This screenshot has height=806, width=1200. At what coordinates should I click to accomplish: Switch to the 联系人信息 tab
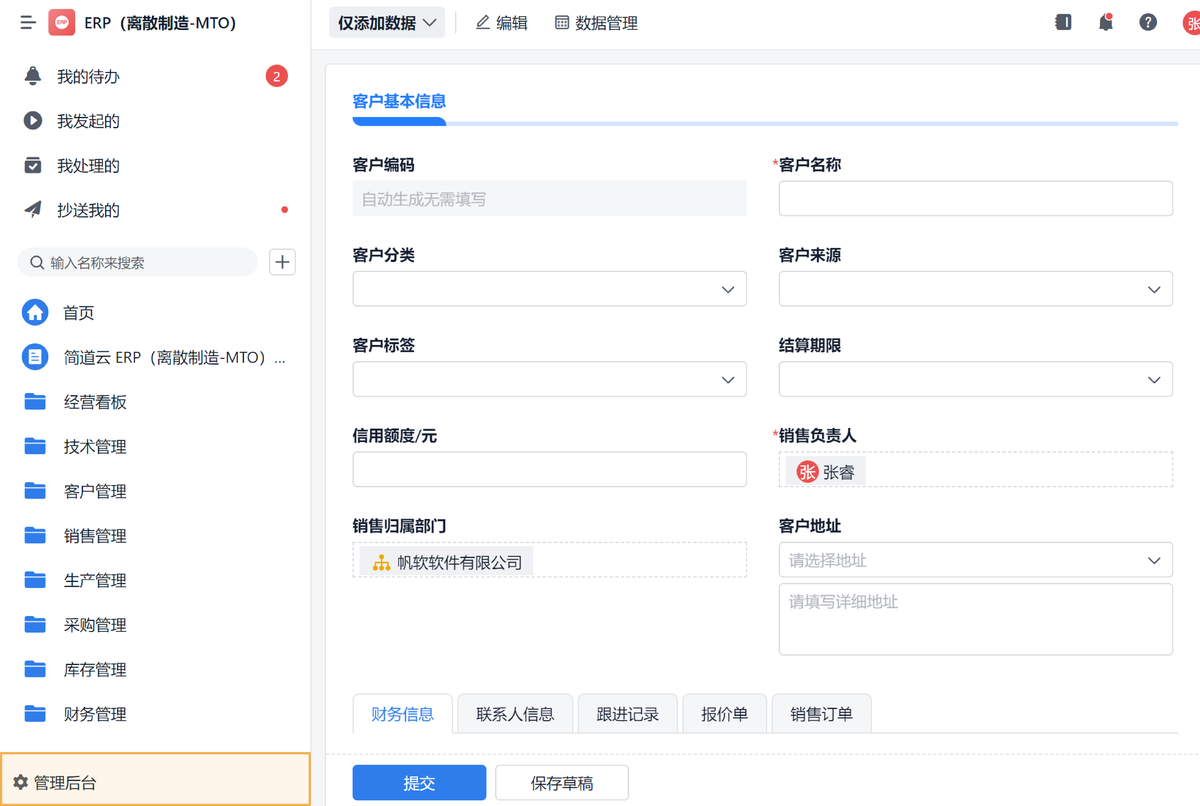[x=515, y=714]
